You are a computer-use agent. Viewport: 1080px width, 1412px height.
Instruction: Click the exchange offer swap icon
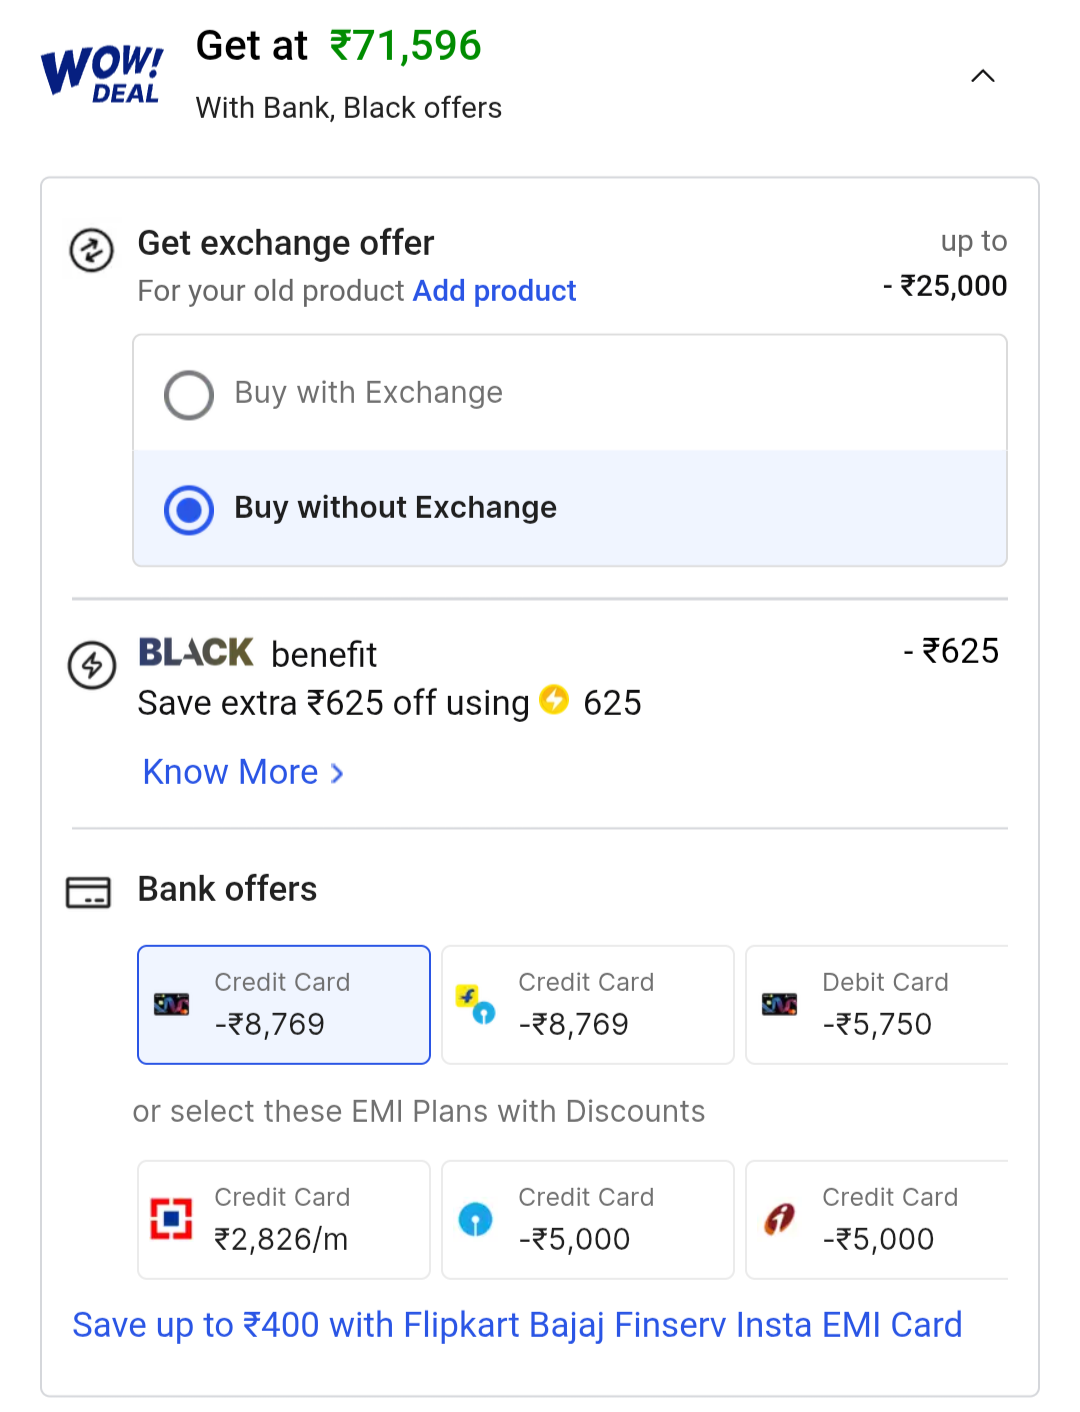tap(91, 250)
